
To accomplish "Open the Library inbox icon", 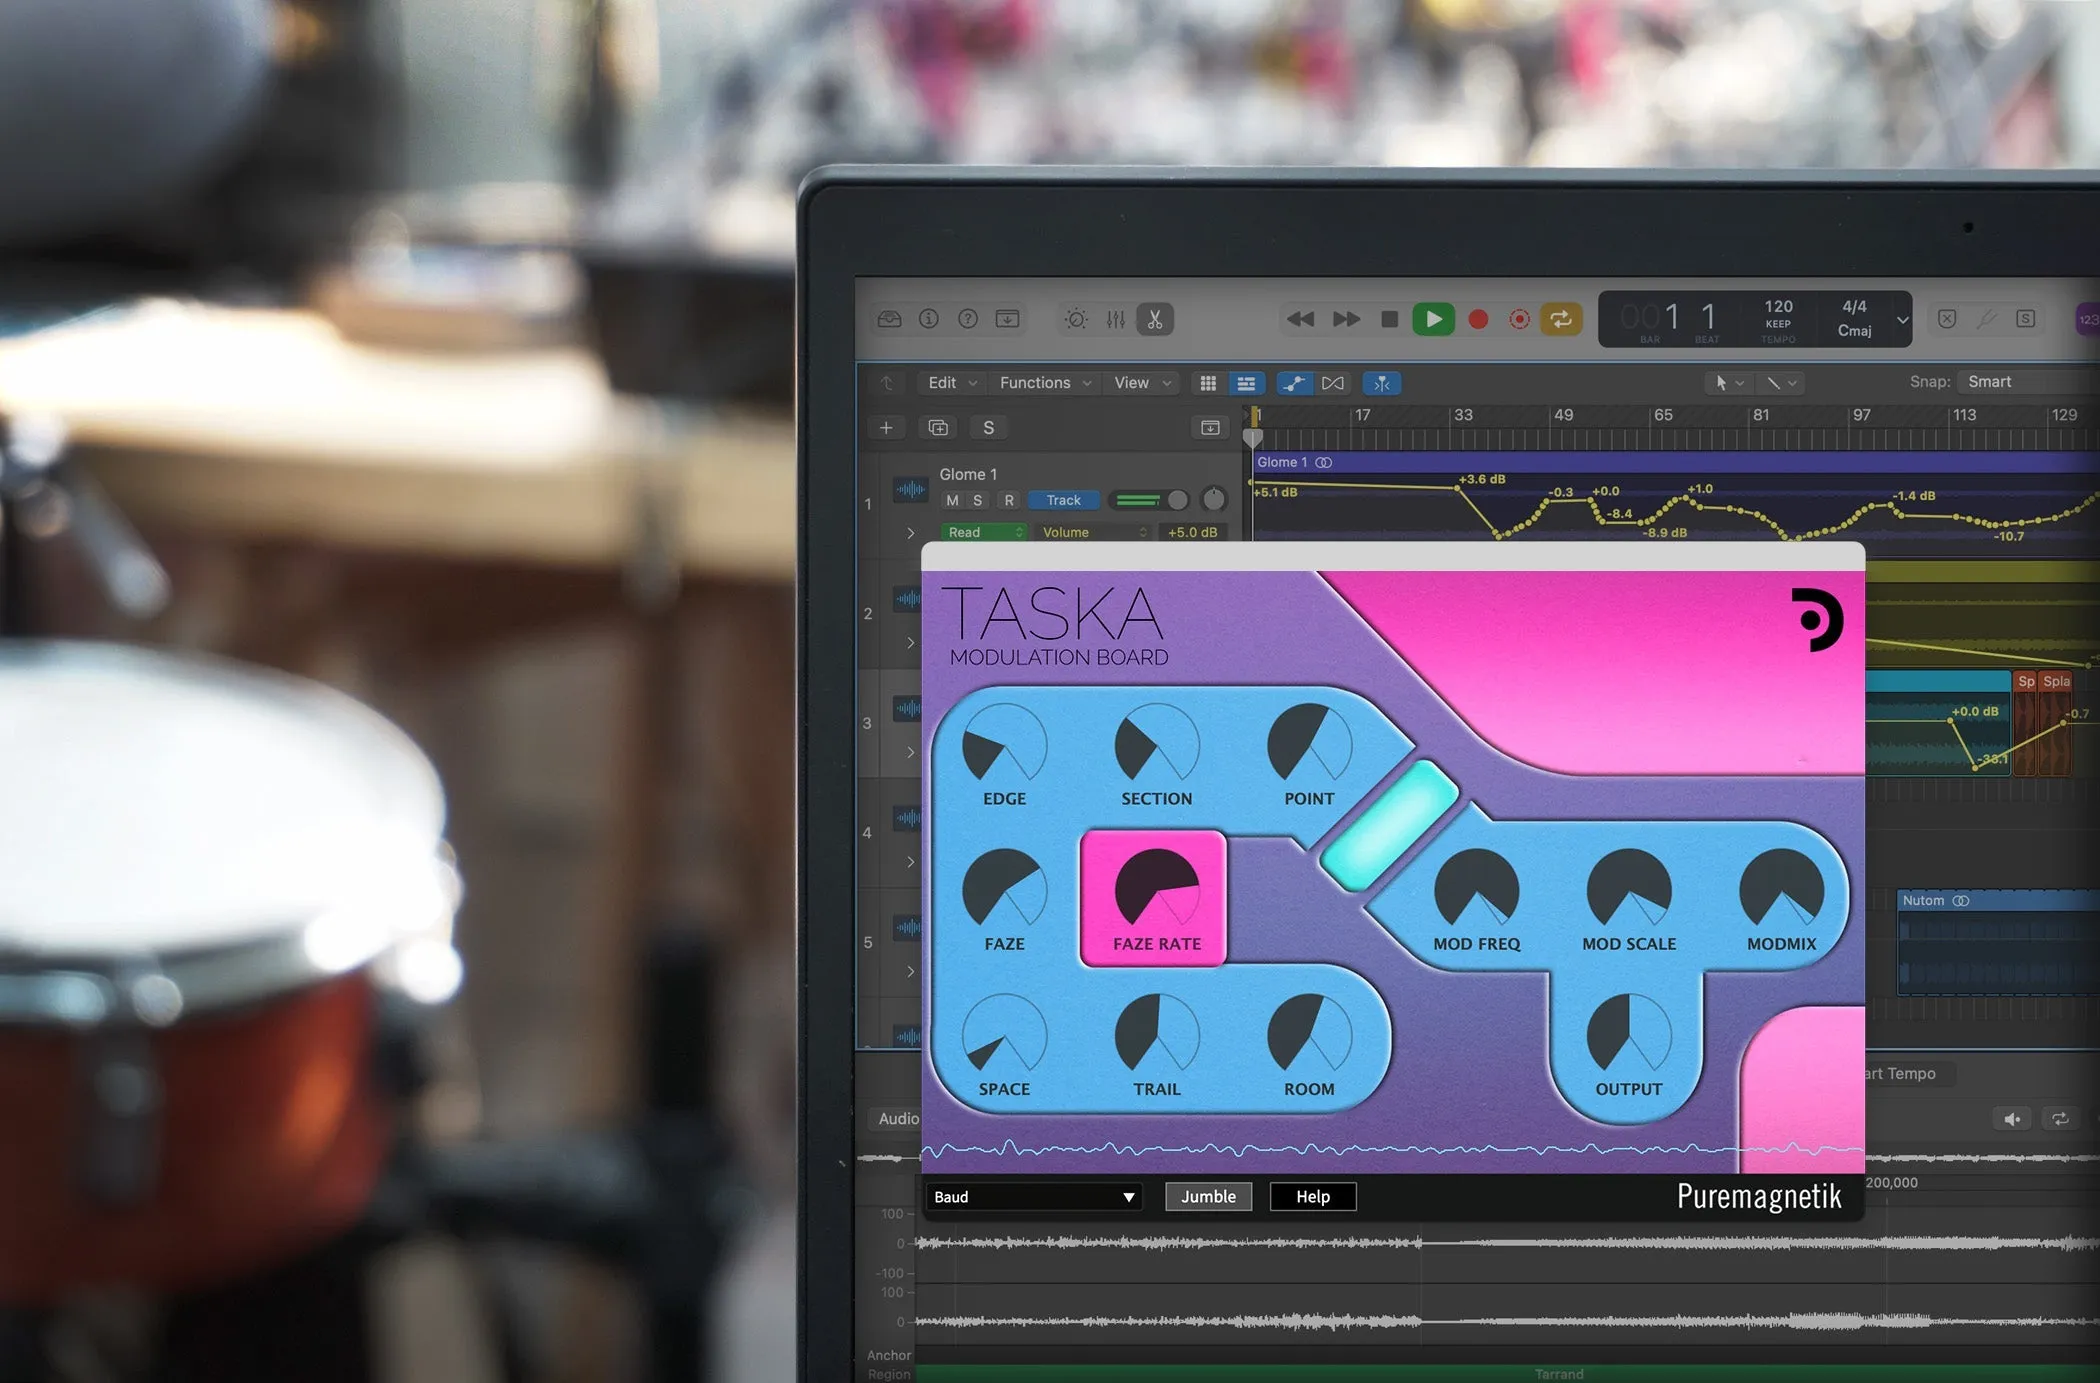I will click(x=889, y=319).
